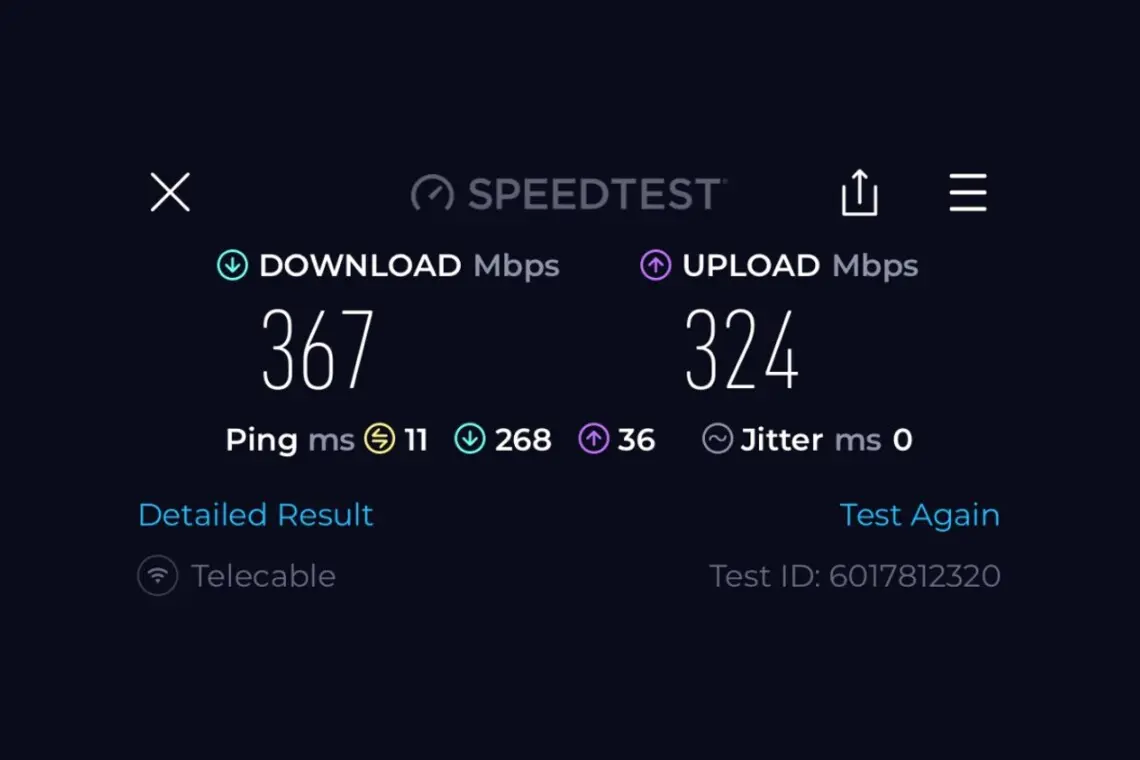Click the Speedtest gauge logo
The height and width of the screenshot is (760, 1140).
[433, 193]
